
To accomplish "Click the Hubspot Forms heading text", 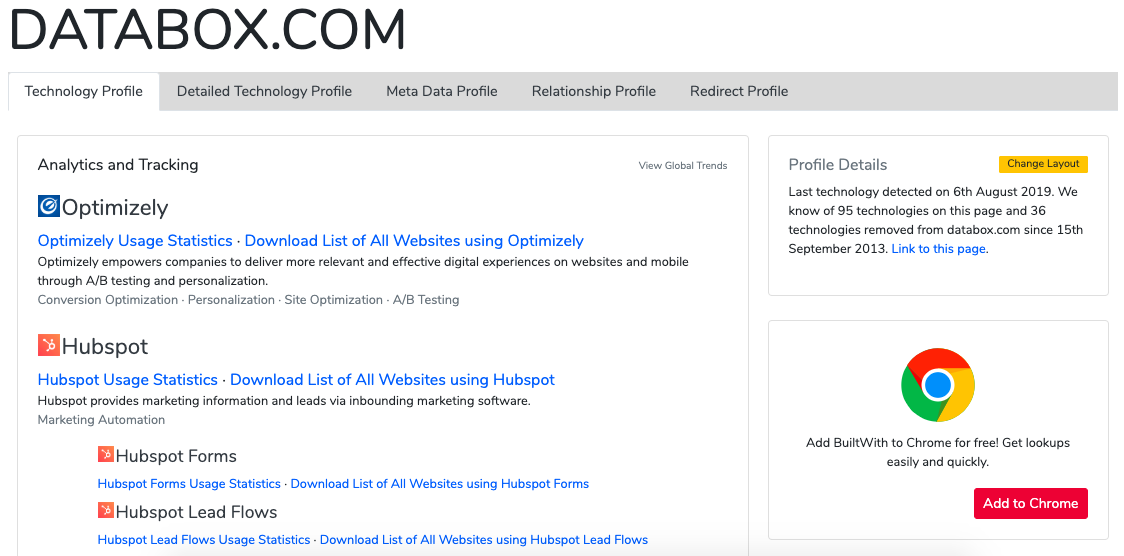I will pos(176,456).
